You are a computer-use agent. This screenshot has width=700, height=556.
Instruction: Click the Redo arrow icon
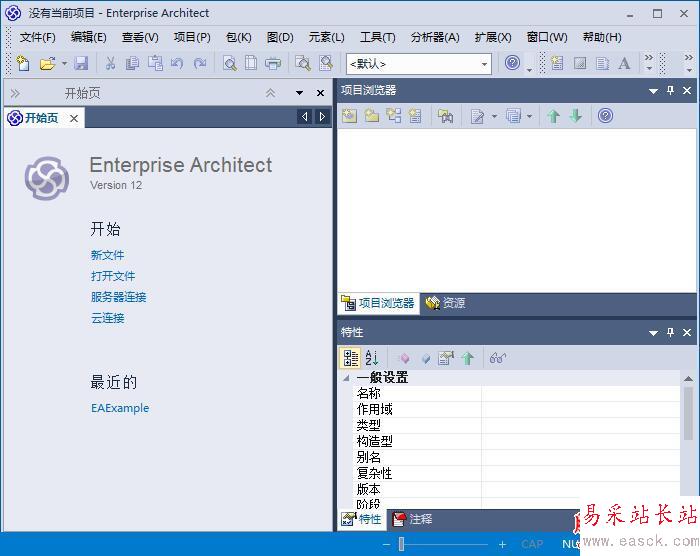coord(200,63)
